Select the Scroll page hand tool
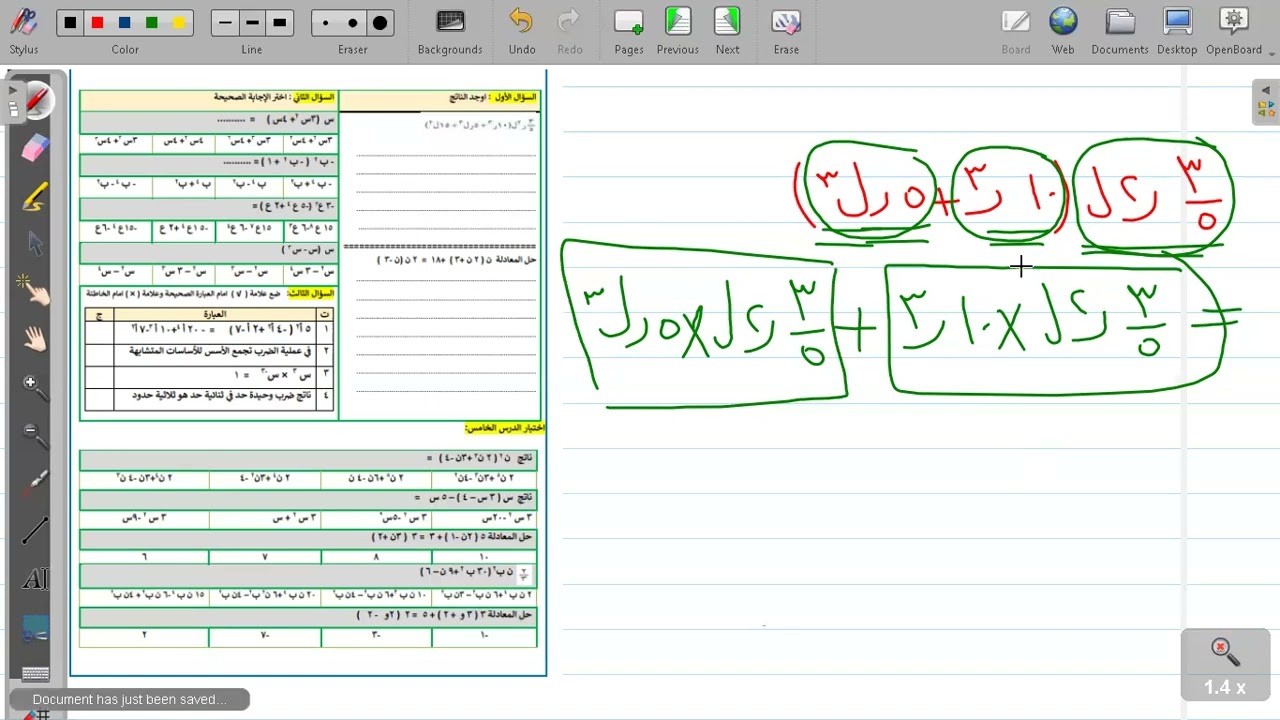Screen dimensions: 1280x720 [x=35, y=339]
